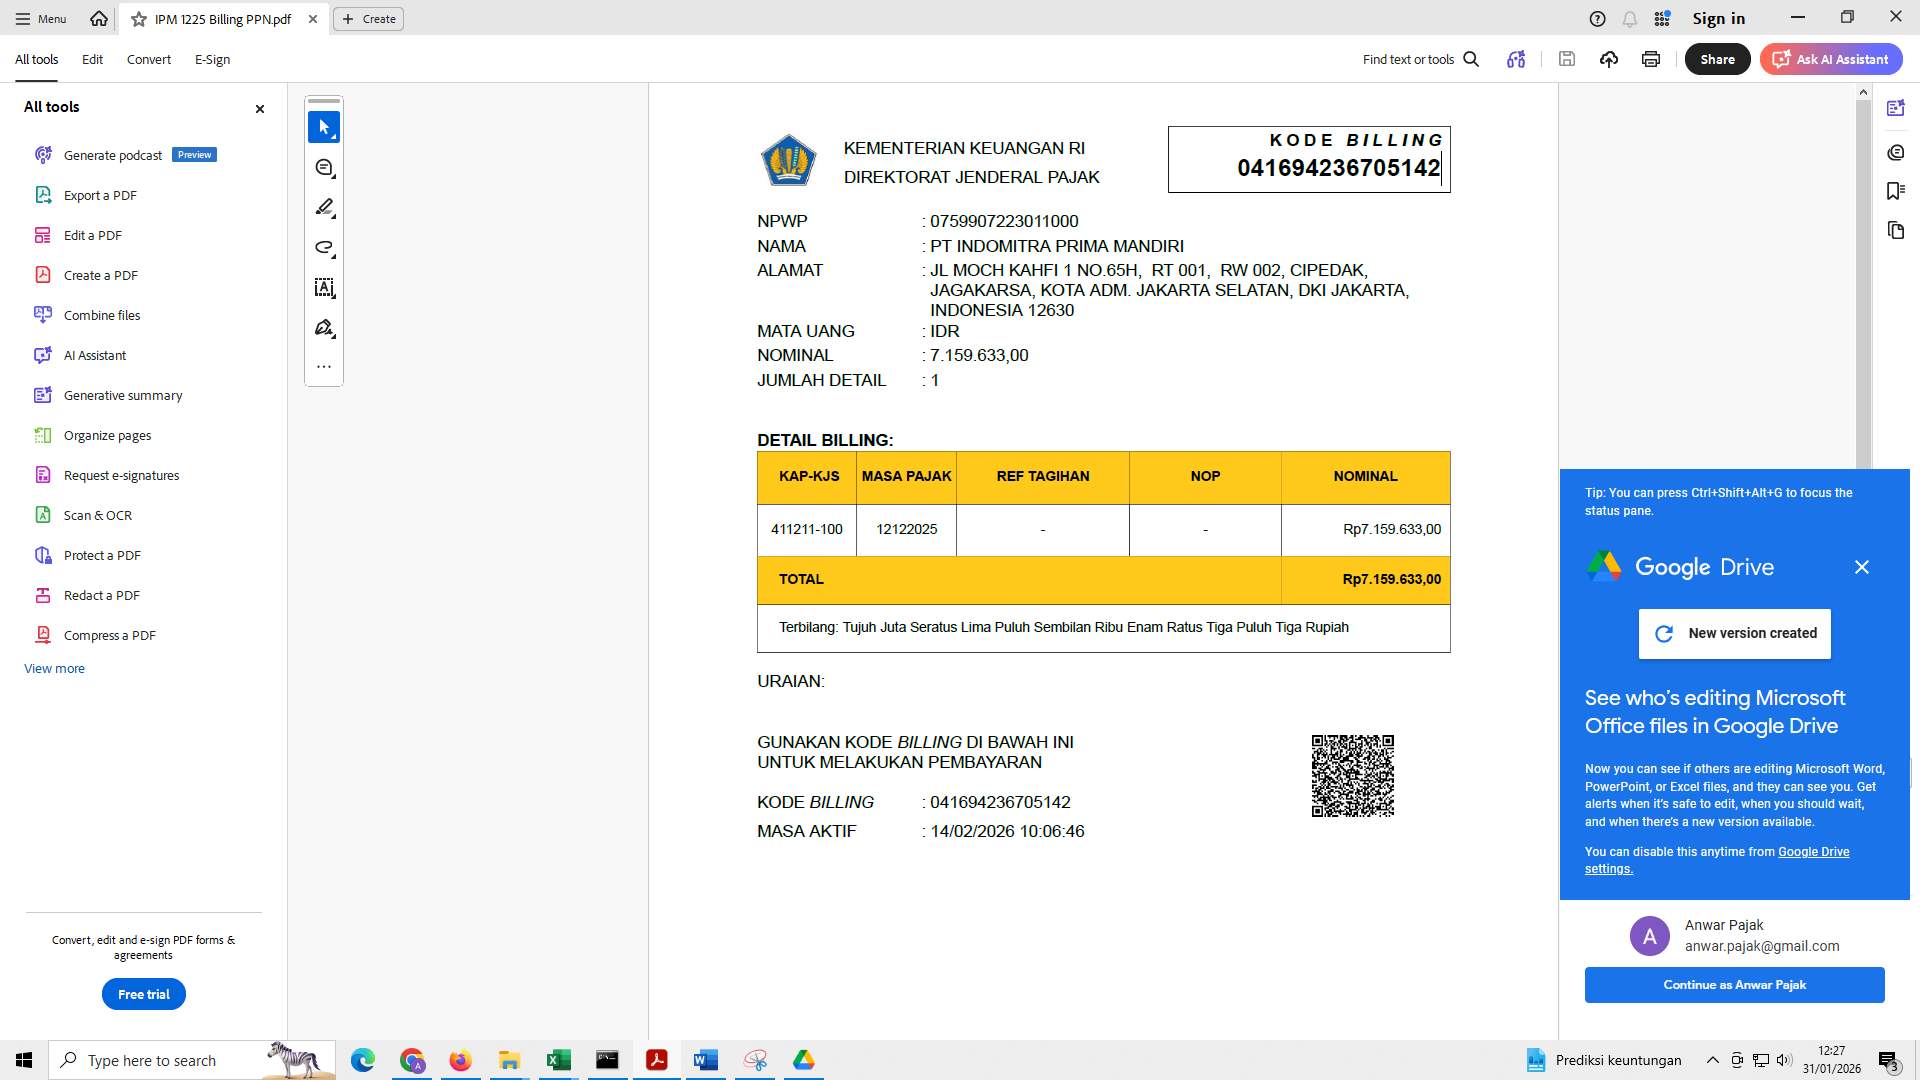Select the arrow Selection tool
The image size is (1920, 1080).
pos(324,127)
